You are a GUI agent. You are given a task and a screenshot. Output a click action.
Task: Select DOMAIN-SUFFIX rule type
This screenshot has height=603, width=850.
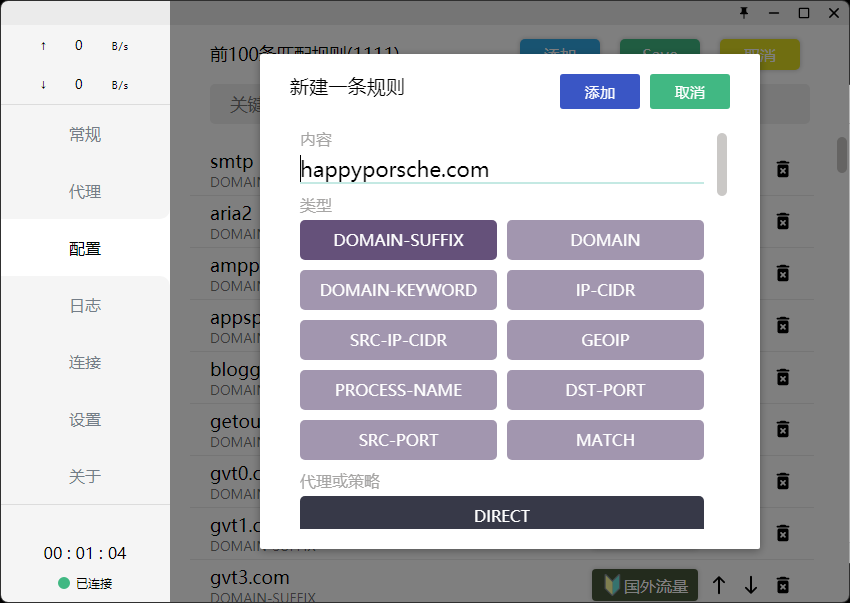[398, 240]
